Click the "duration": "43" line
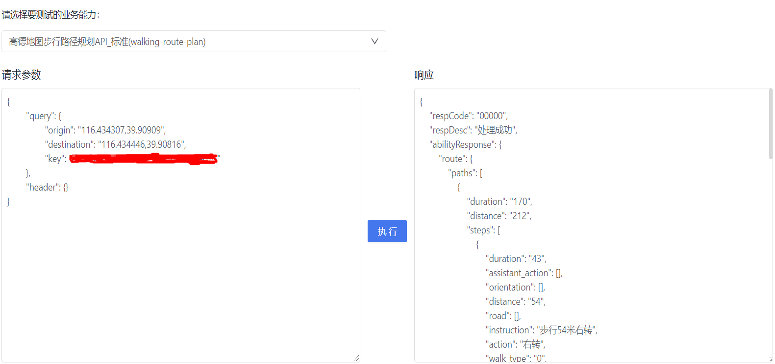 pyautogui.click(x=516, y=259)
